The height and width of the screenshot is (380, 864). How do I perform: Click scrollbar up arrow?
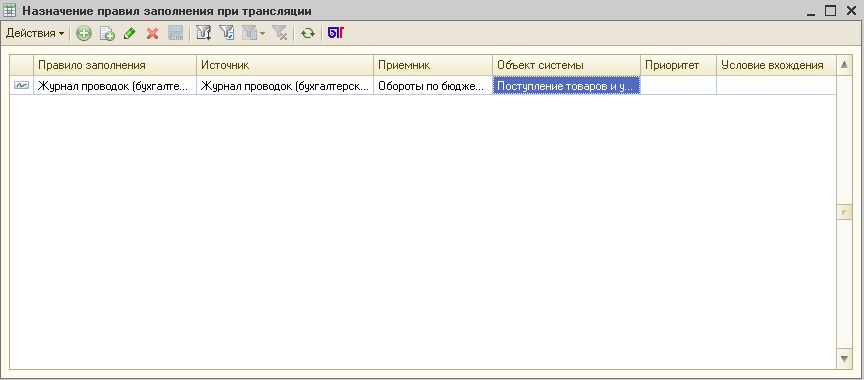tap(844, 65)
